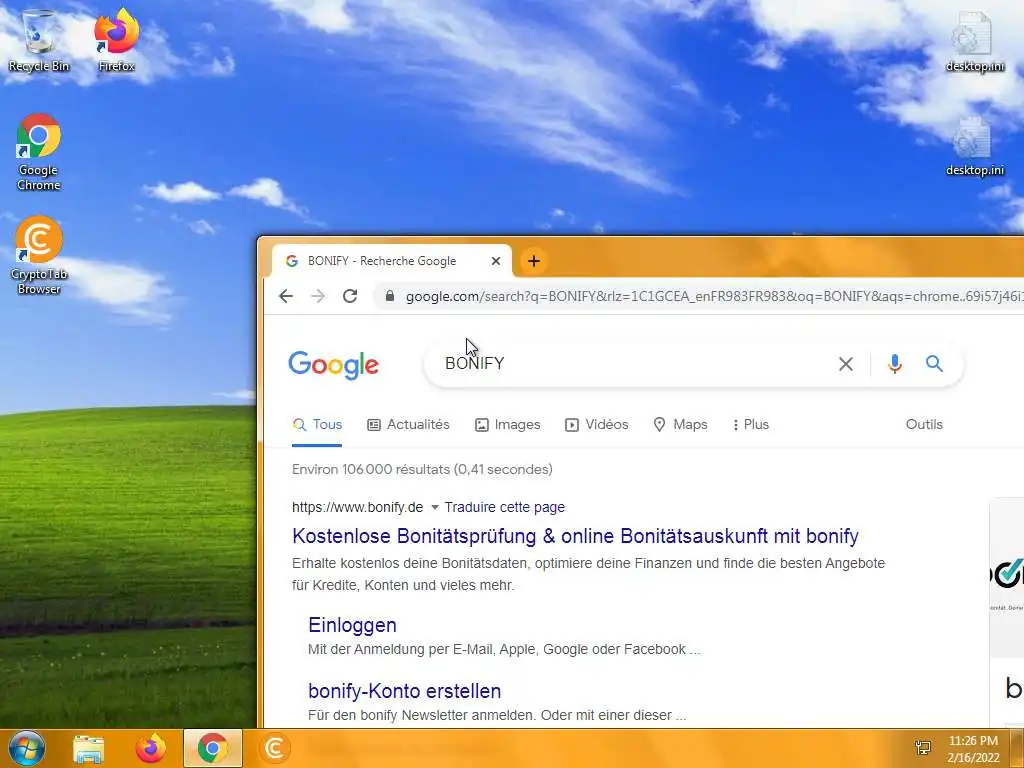The width and height of the screenshot is (1024, 768).
Task: Open the taskbar clock showing 11:26 PM
Action: [973, 749]
